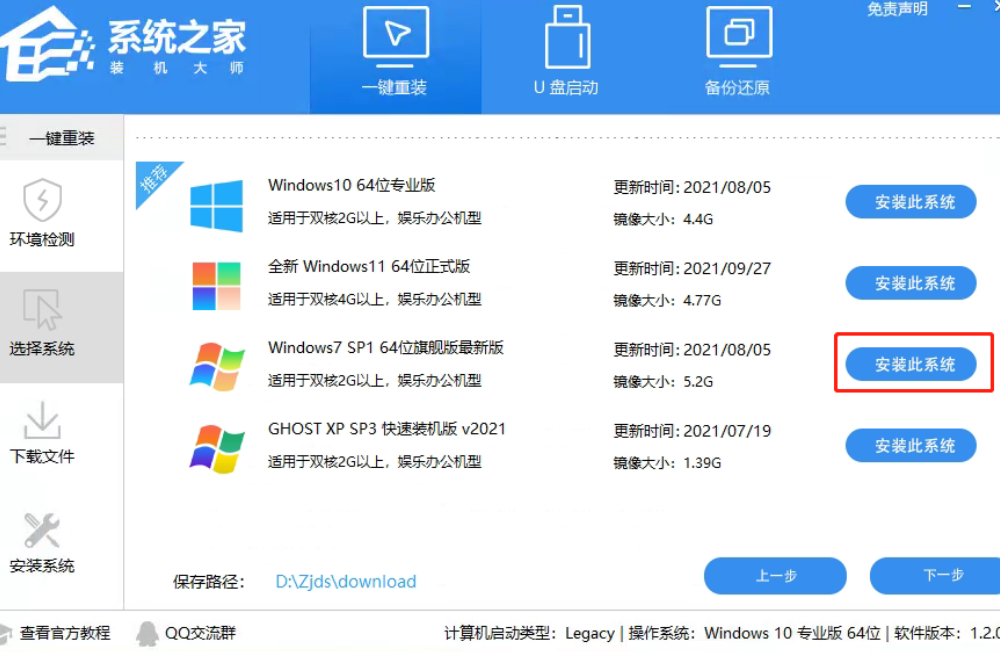Select the 安装系统 sidebar label
Screen dimensions: 1000x652
point(42,565)
